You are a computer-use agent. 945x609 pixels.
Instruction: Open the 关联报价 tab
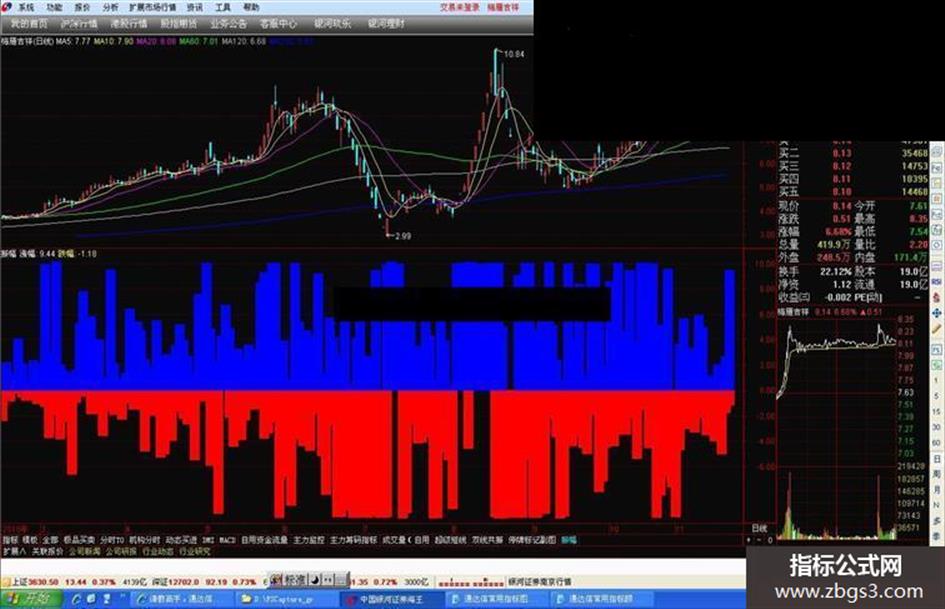(x=48, y=552)
